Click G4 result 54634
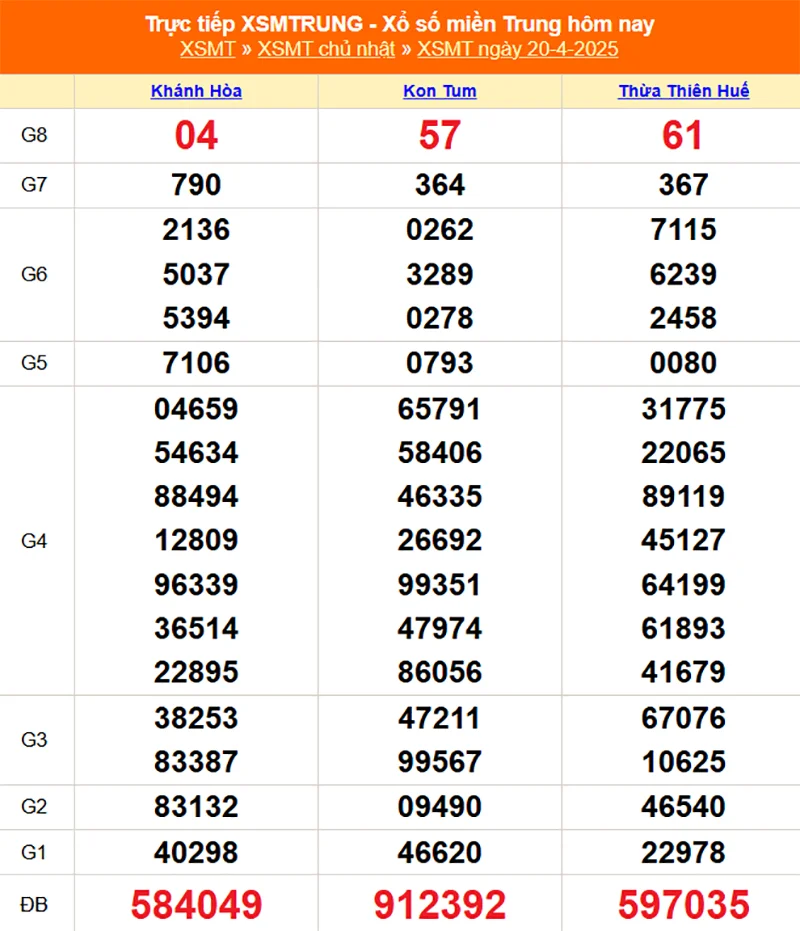 (x=196, y=453)
